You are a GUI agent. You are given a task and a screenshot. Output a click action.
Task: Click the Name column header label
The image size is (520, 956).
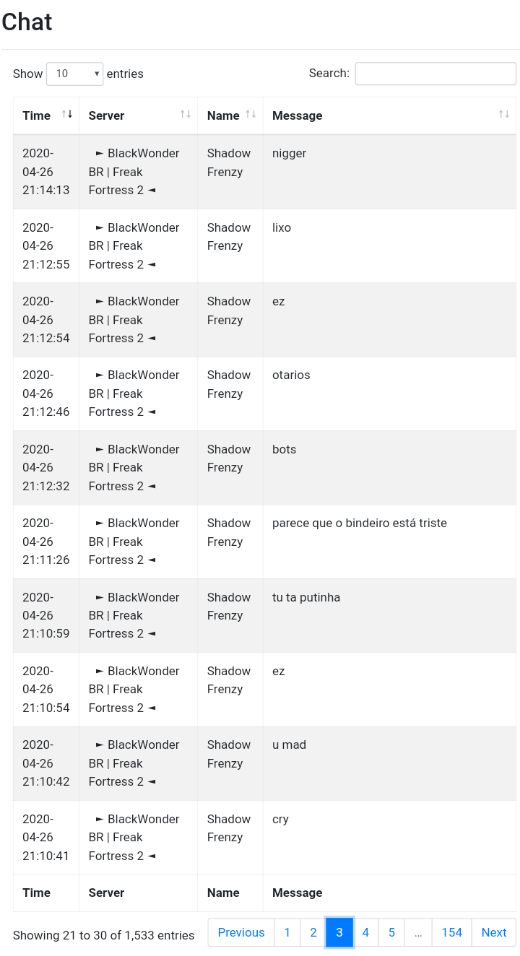[223, 115]
